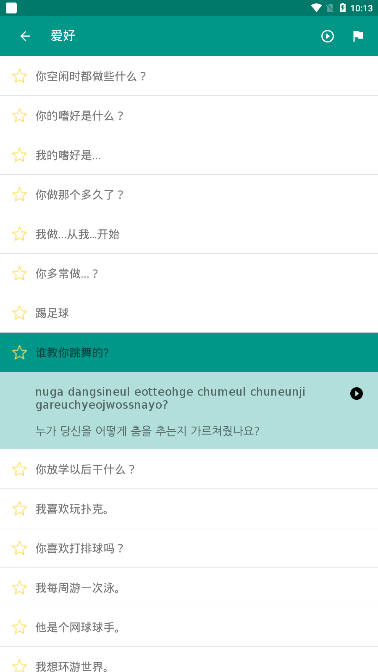378x672 pixels.
Task: Tap the phrase 我做...从我...开始
Action: (x=189, y=234)
